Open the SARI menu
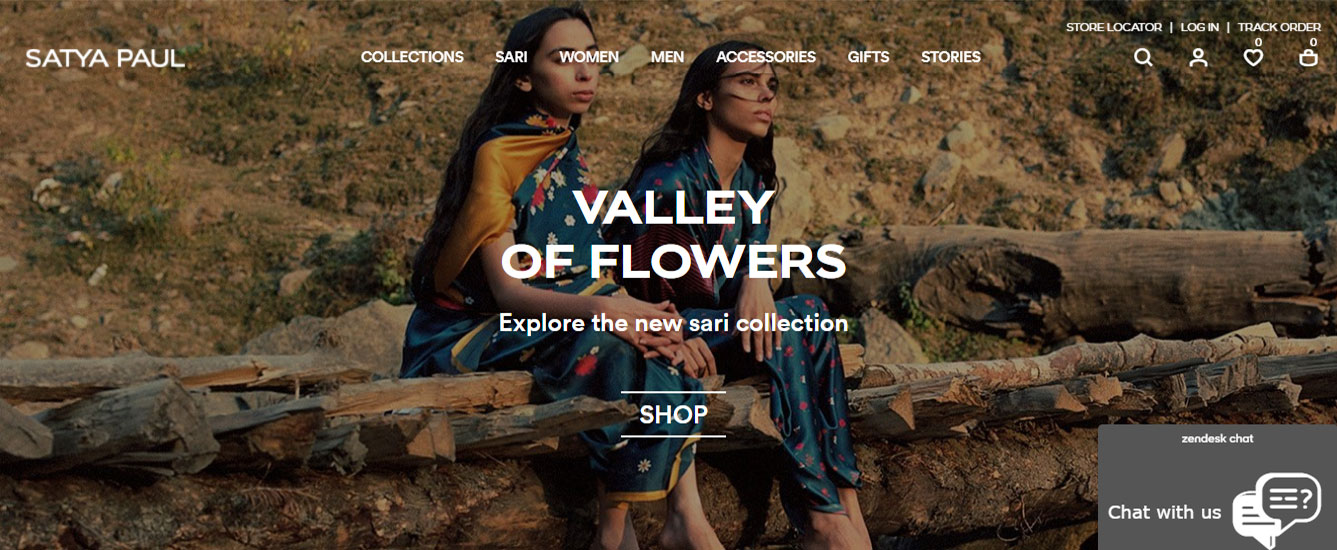Viewport: 1337px width, 550px height. (511, 57)
